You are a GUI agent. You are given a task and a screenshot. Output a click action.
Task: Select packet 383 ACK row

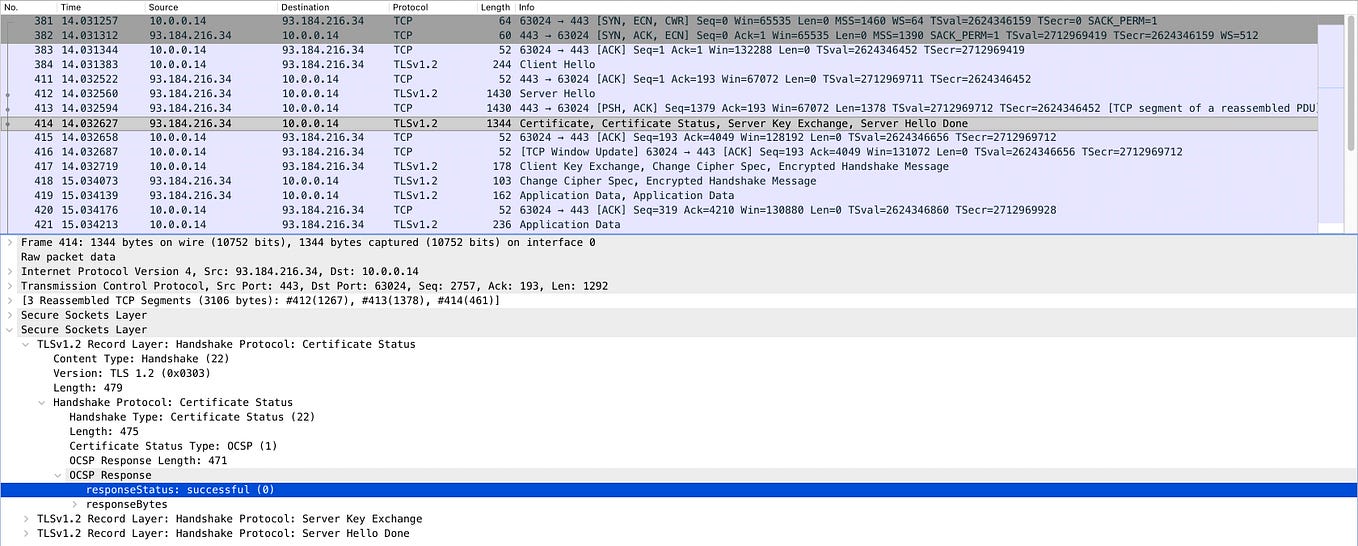(x=660, y=50)
